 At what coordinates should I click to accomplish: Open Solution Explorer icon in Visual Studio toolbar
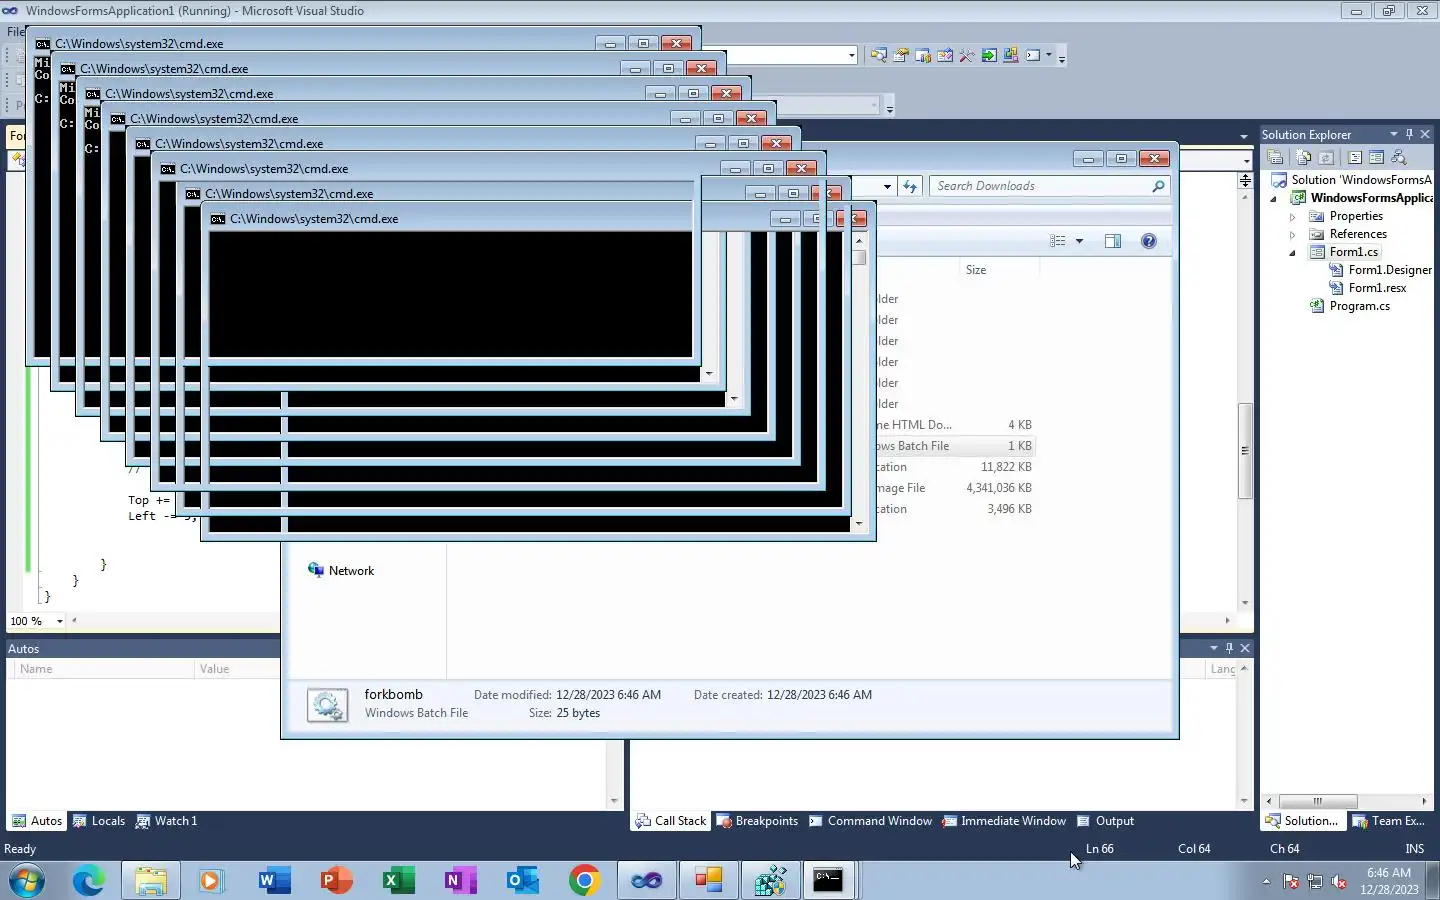coord(879,55)
